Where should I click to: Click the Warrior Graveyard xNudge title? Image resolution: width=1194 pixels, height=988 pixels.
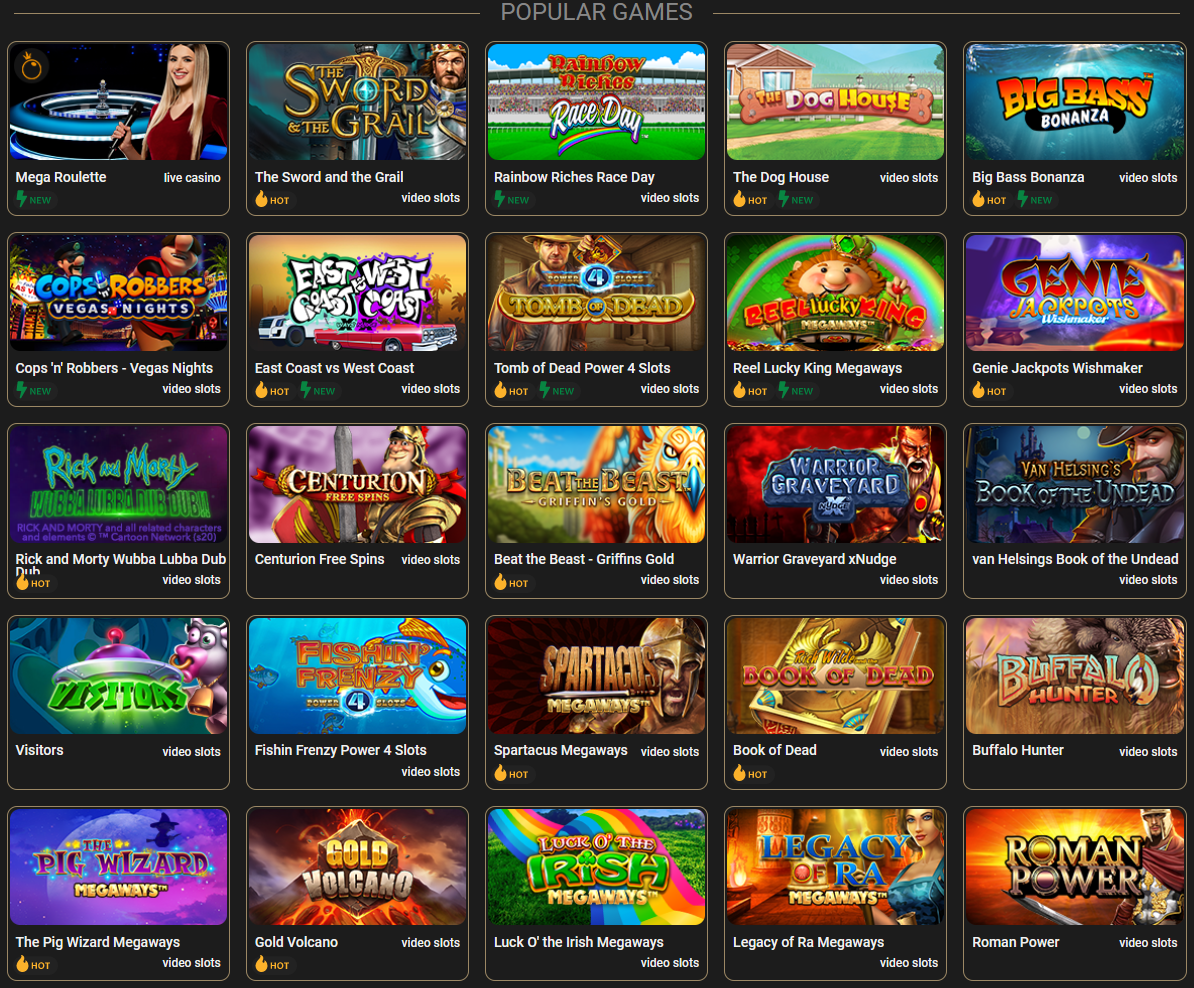814,559
